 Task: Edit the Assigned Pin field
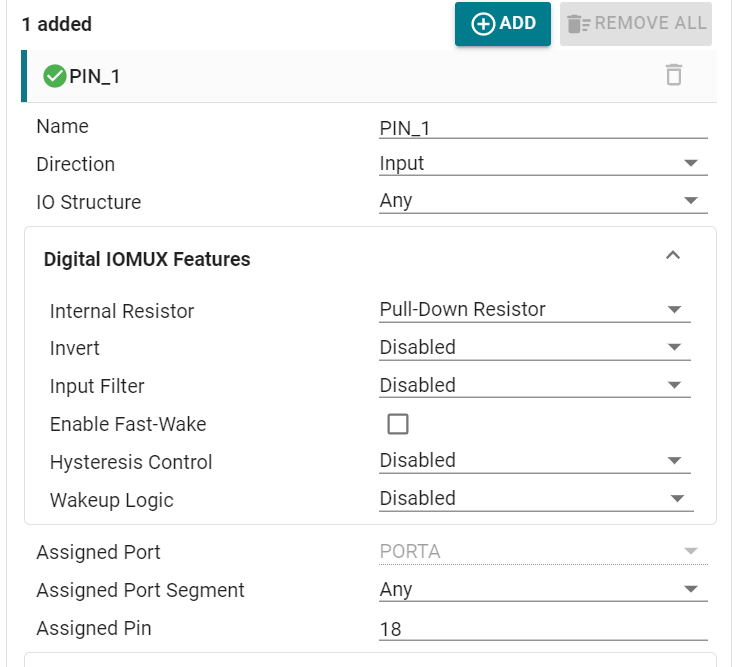click(543, 629)
